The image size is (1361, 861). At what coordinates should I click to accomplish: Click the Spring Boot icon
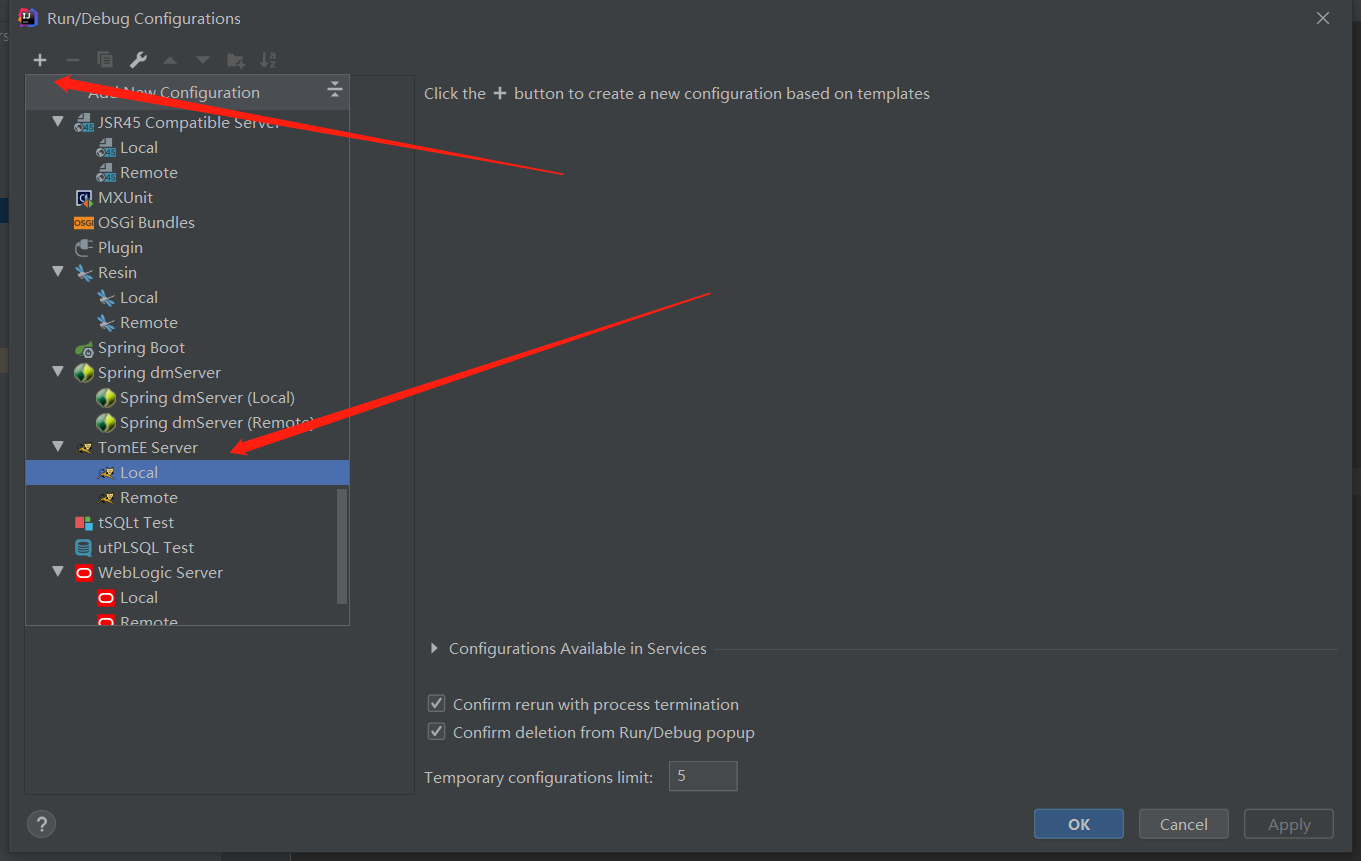84,348
